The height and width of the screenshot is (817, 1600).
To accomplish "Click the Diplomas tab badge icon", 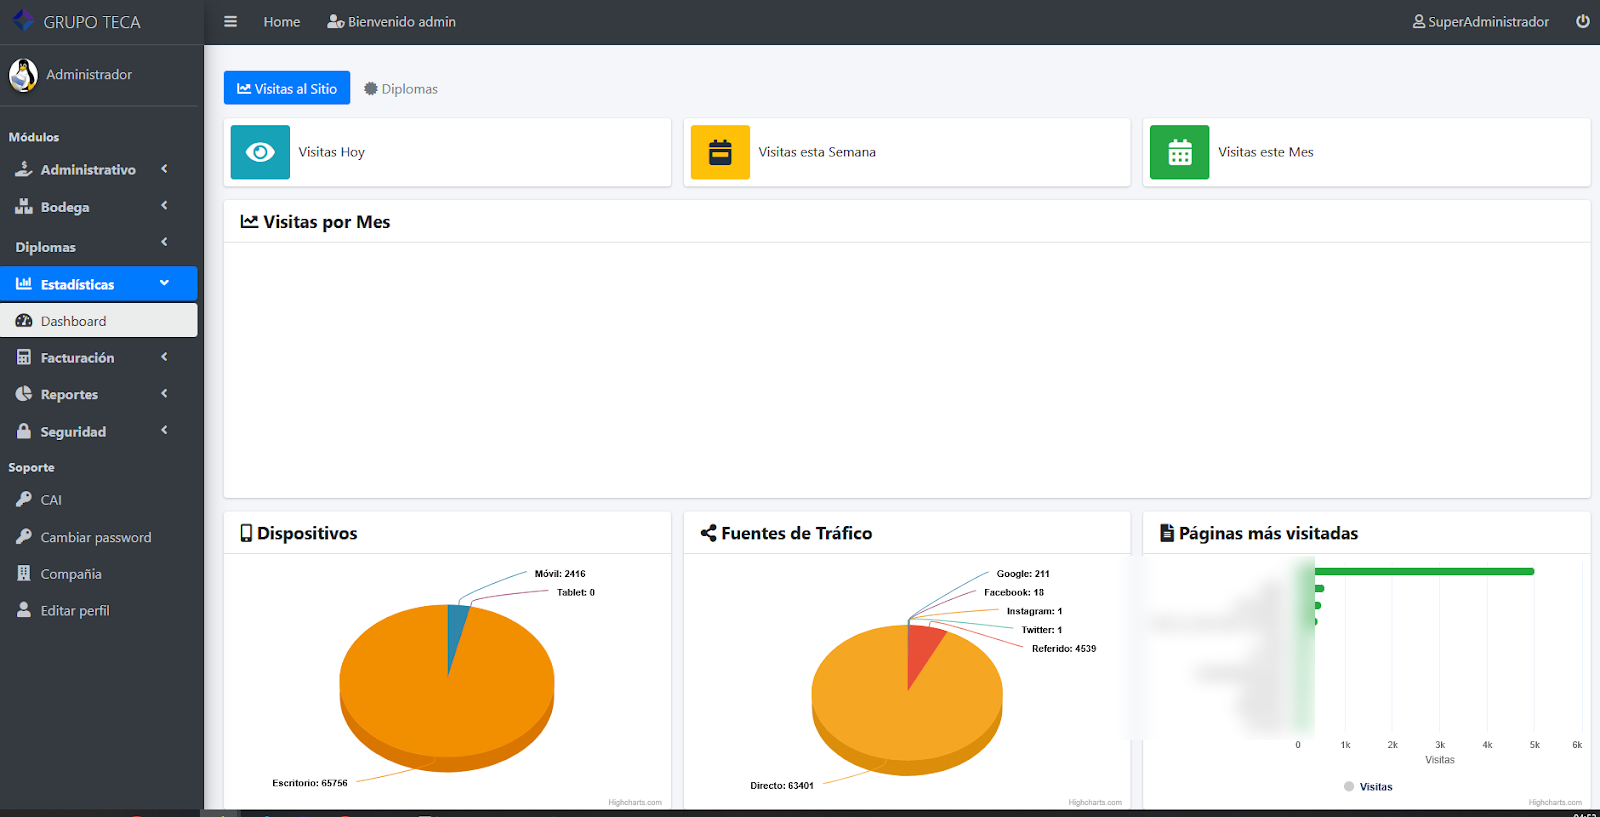I will point(371,88).
